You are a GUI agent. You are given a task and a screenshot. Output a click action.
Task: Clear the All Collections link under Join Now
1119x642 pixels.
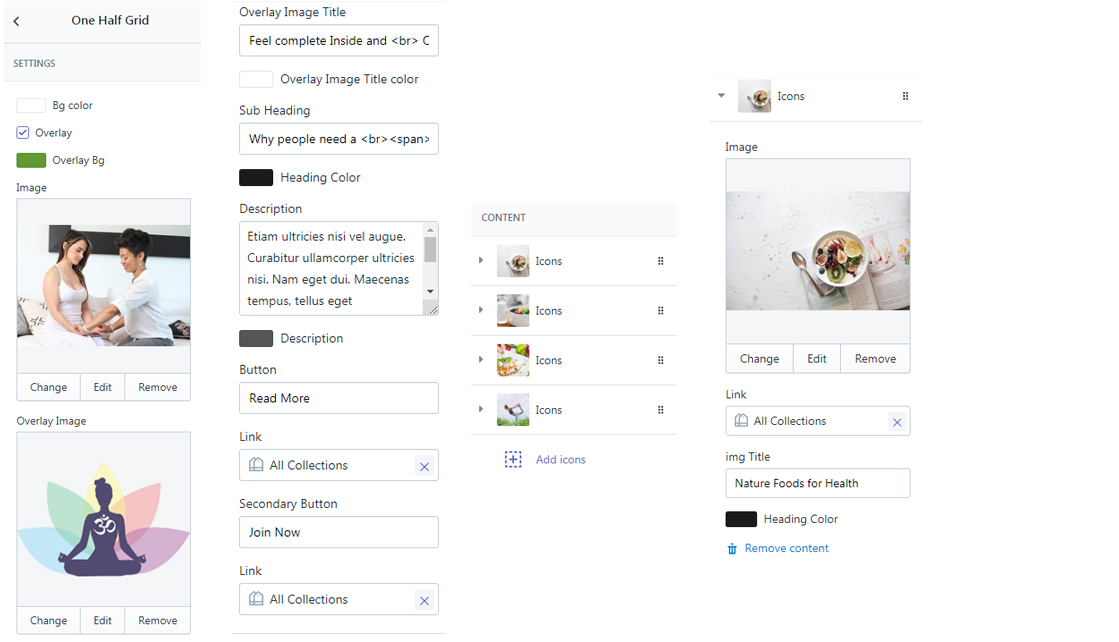pyautogui.click(x=425, y=601)
